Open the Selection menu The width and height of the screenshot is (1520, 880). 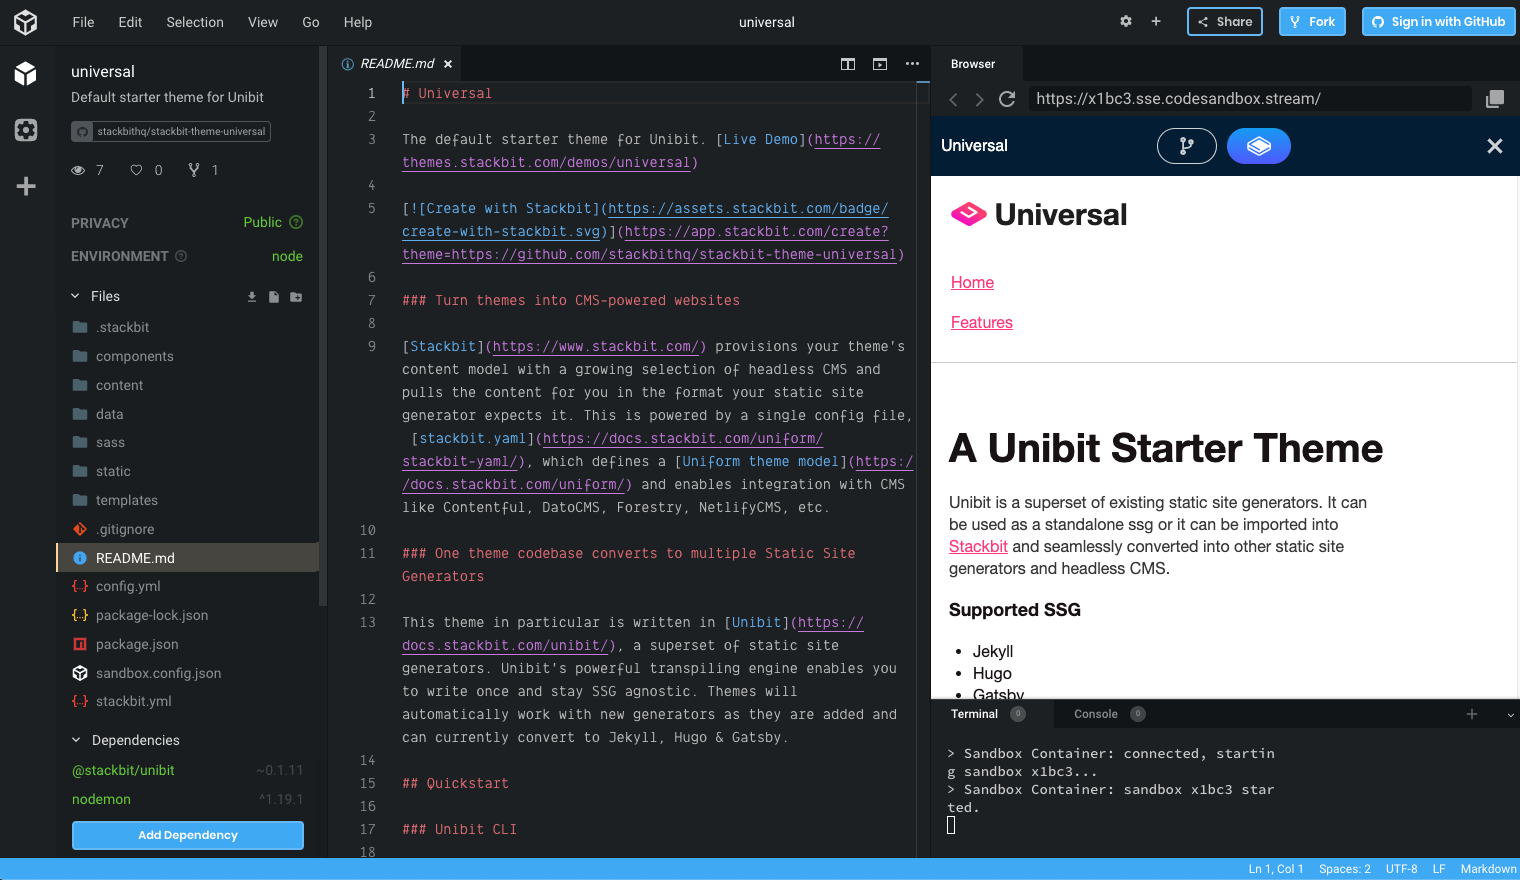tap(195, 22)
